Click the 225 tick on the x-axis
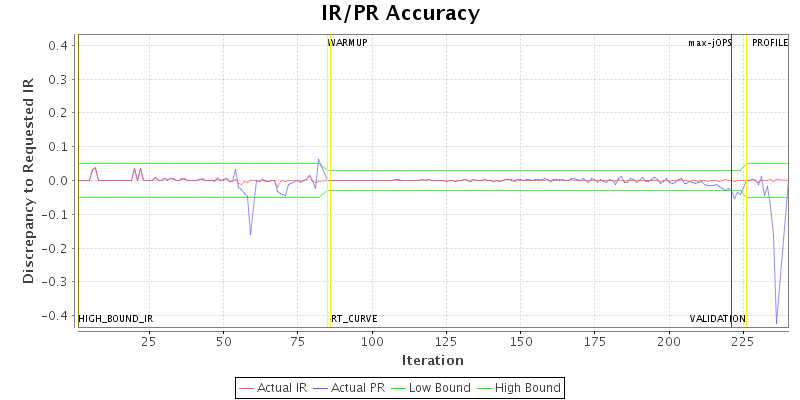Image resolution: width=800 pixels, height=400 pixels. [x=743, y=342]
